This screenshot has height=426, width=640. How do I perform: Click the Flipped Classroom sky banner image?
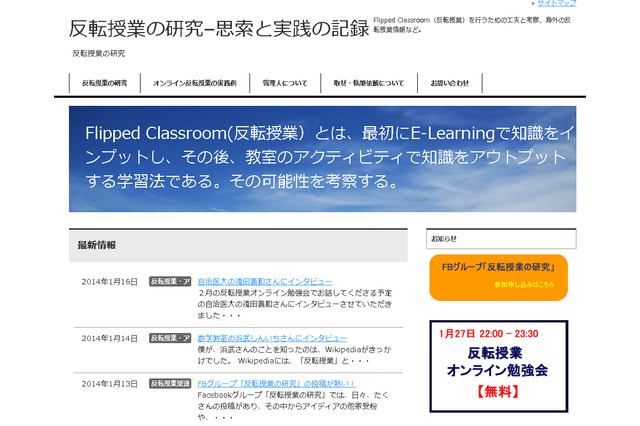[x=322, y=159]
